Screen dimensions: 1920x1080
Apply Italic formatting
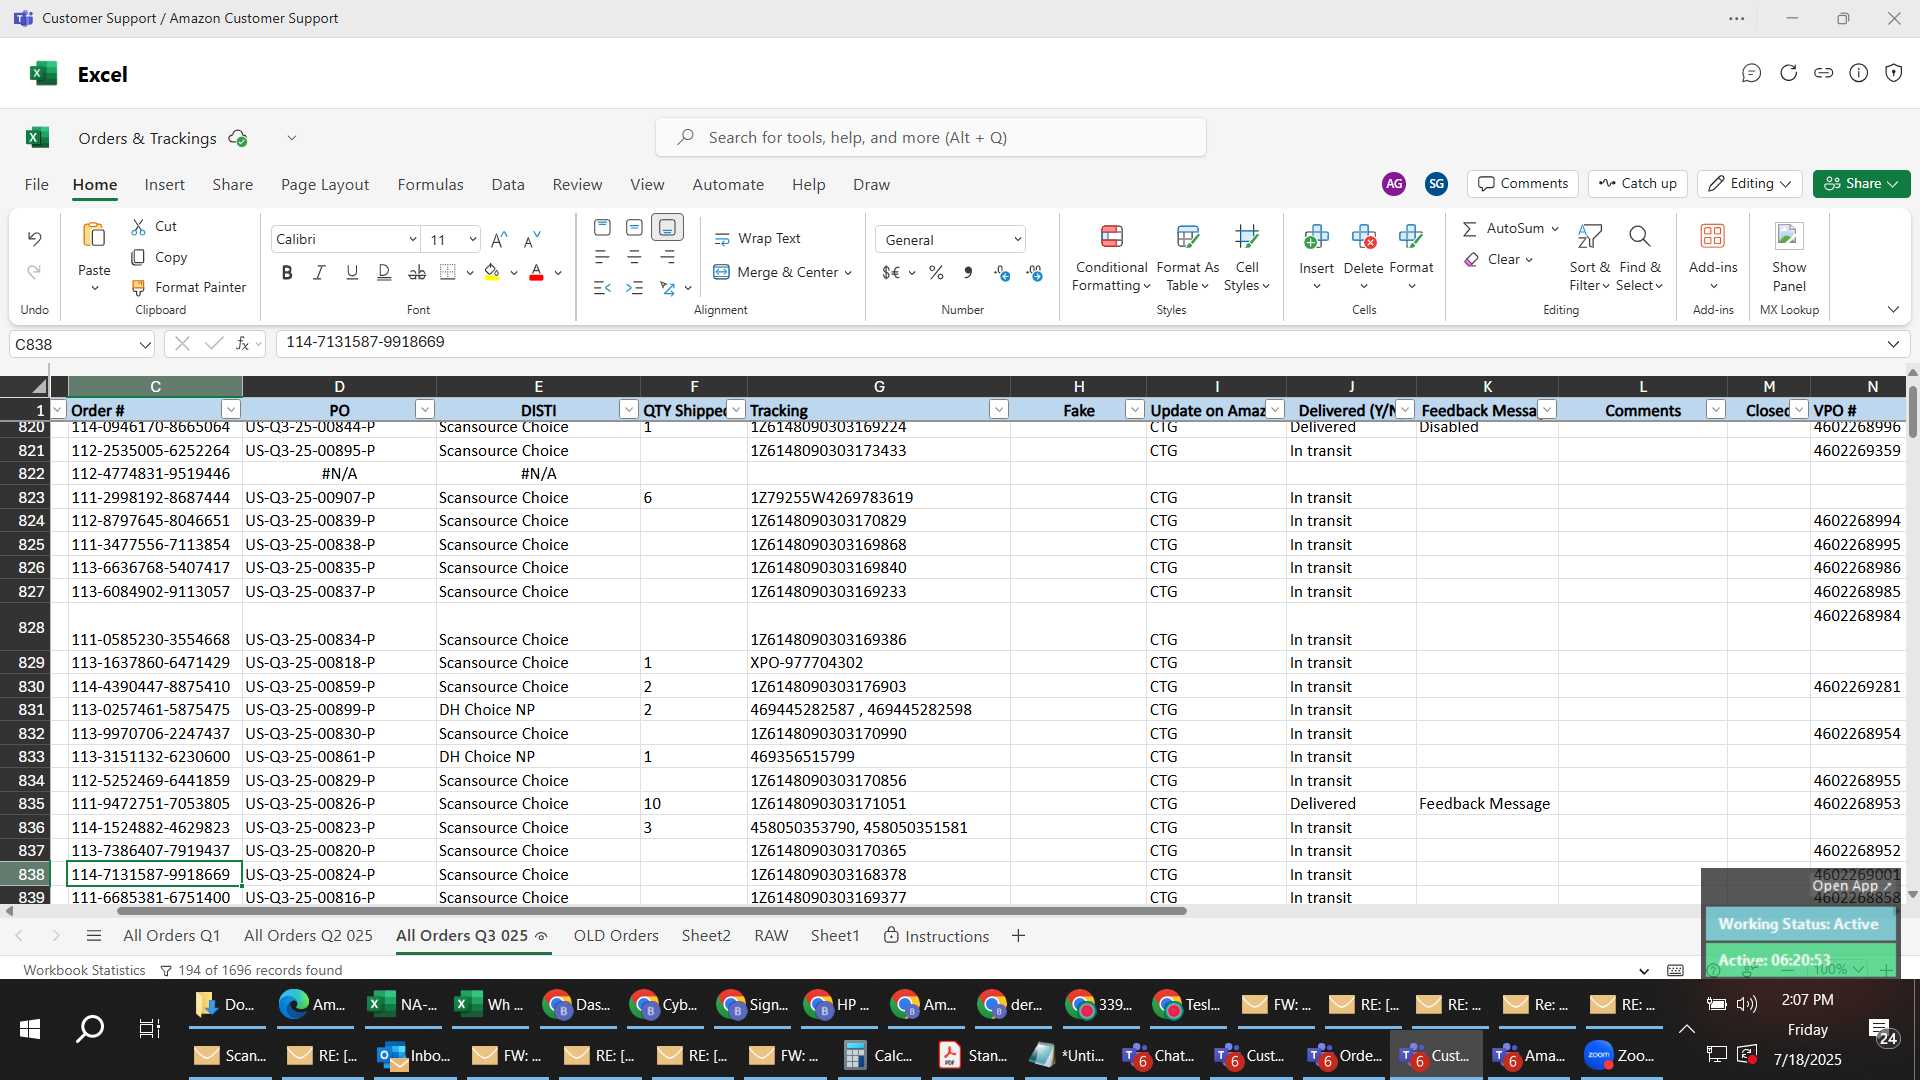319,272
